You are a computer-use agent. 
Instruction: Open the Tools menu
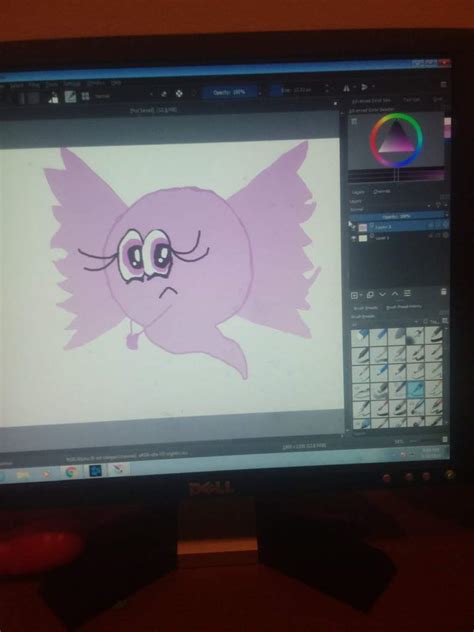(51, 85)
